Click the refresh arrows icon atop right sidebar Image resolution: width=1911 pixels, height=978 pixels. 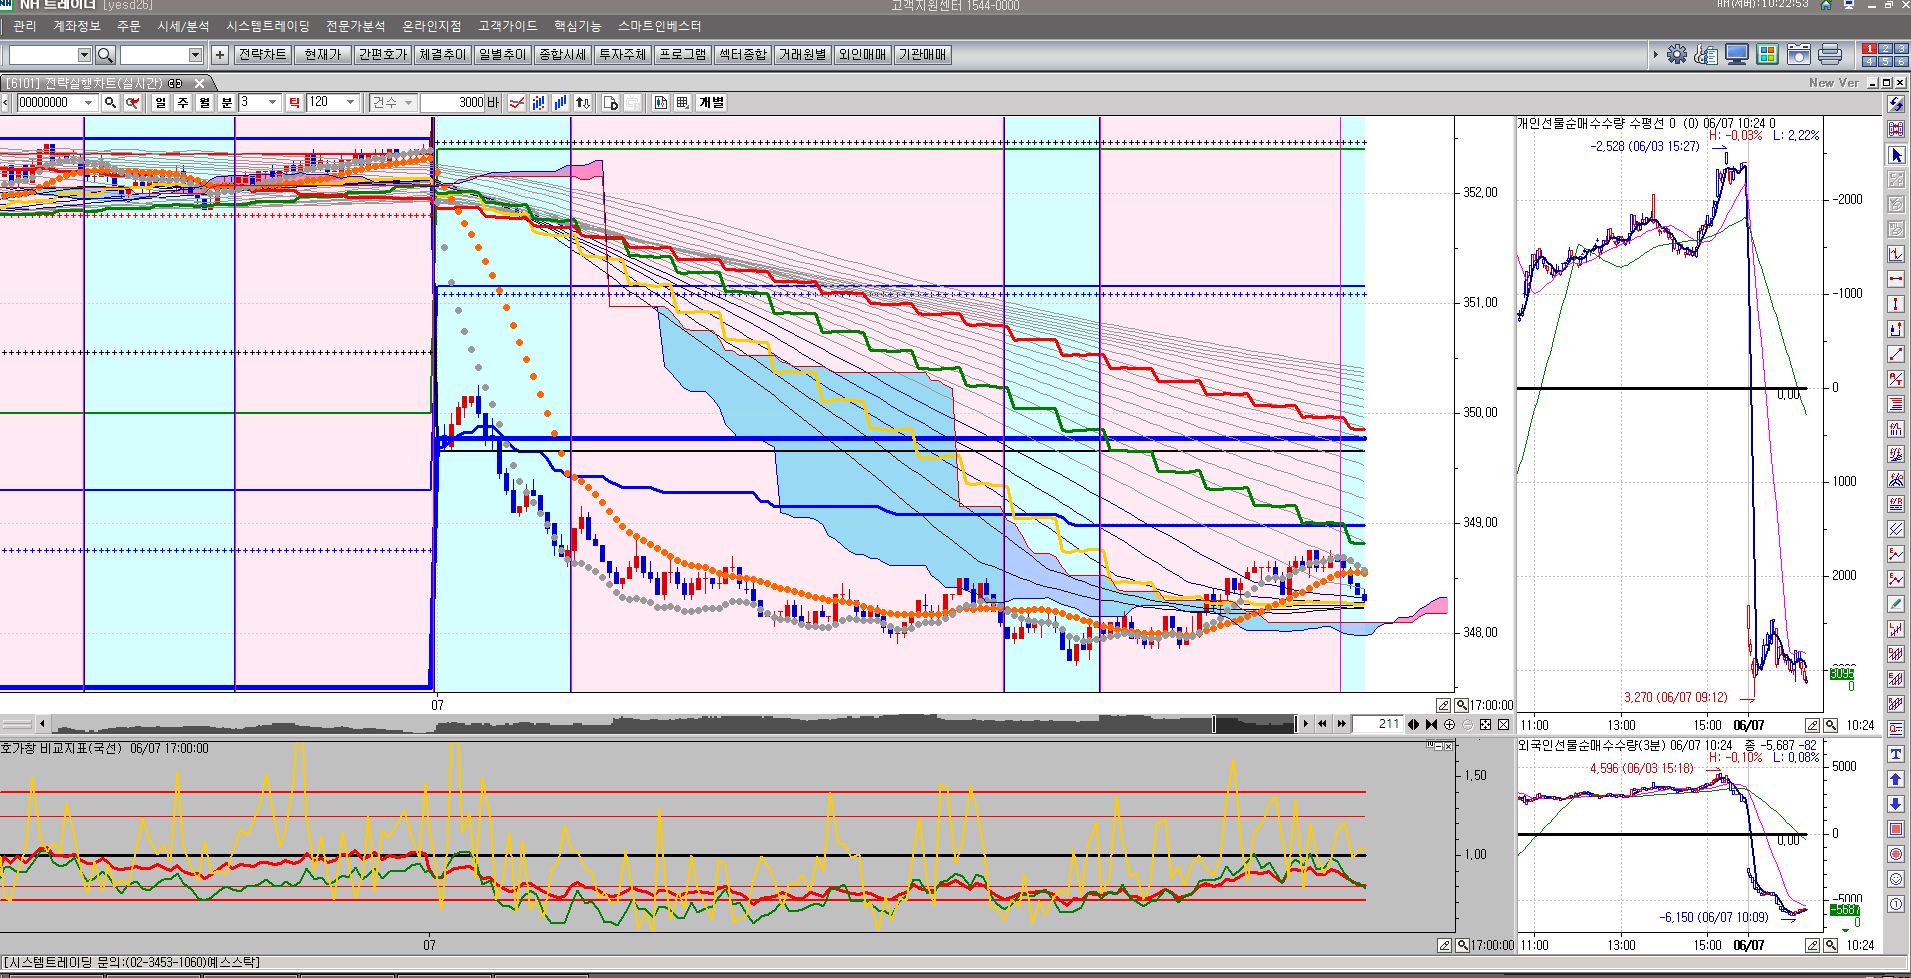coord(1895,104)
